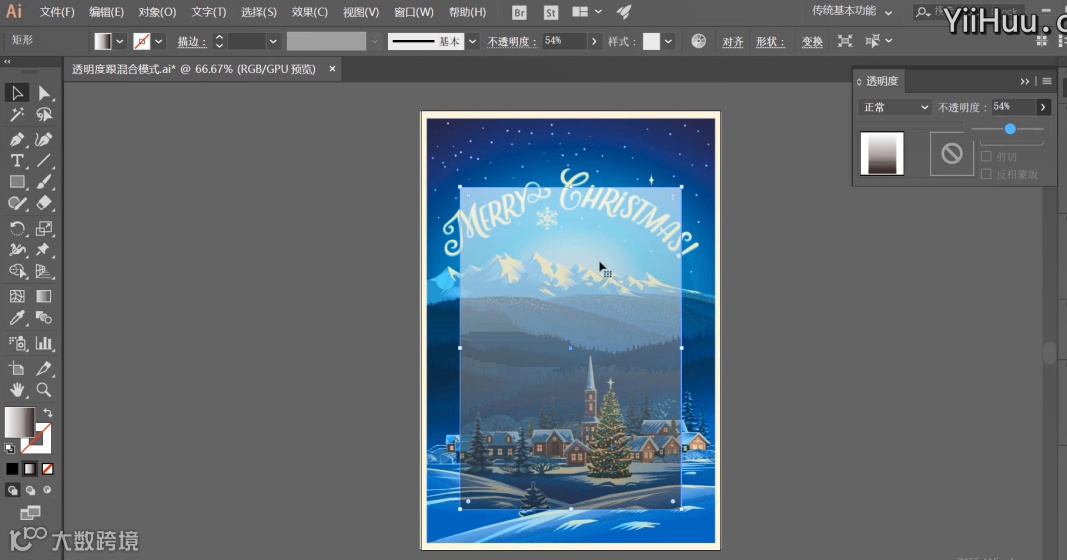Open the 文字(T) menu
This screenshot has height=560, width=1067.
pos(208,12)
